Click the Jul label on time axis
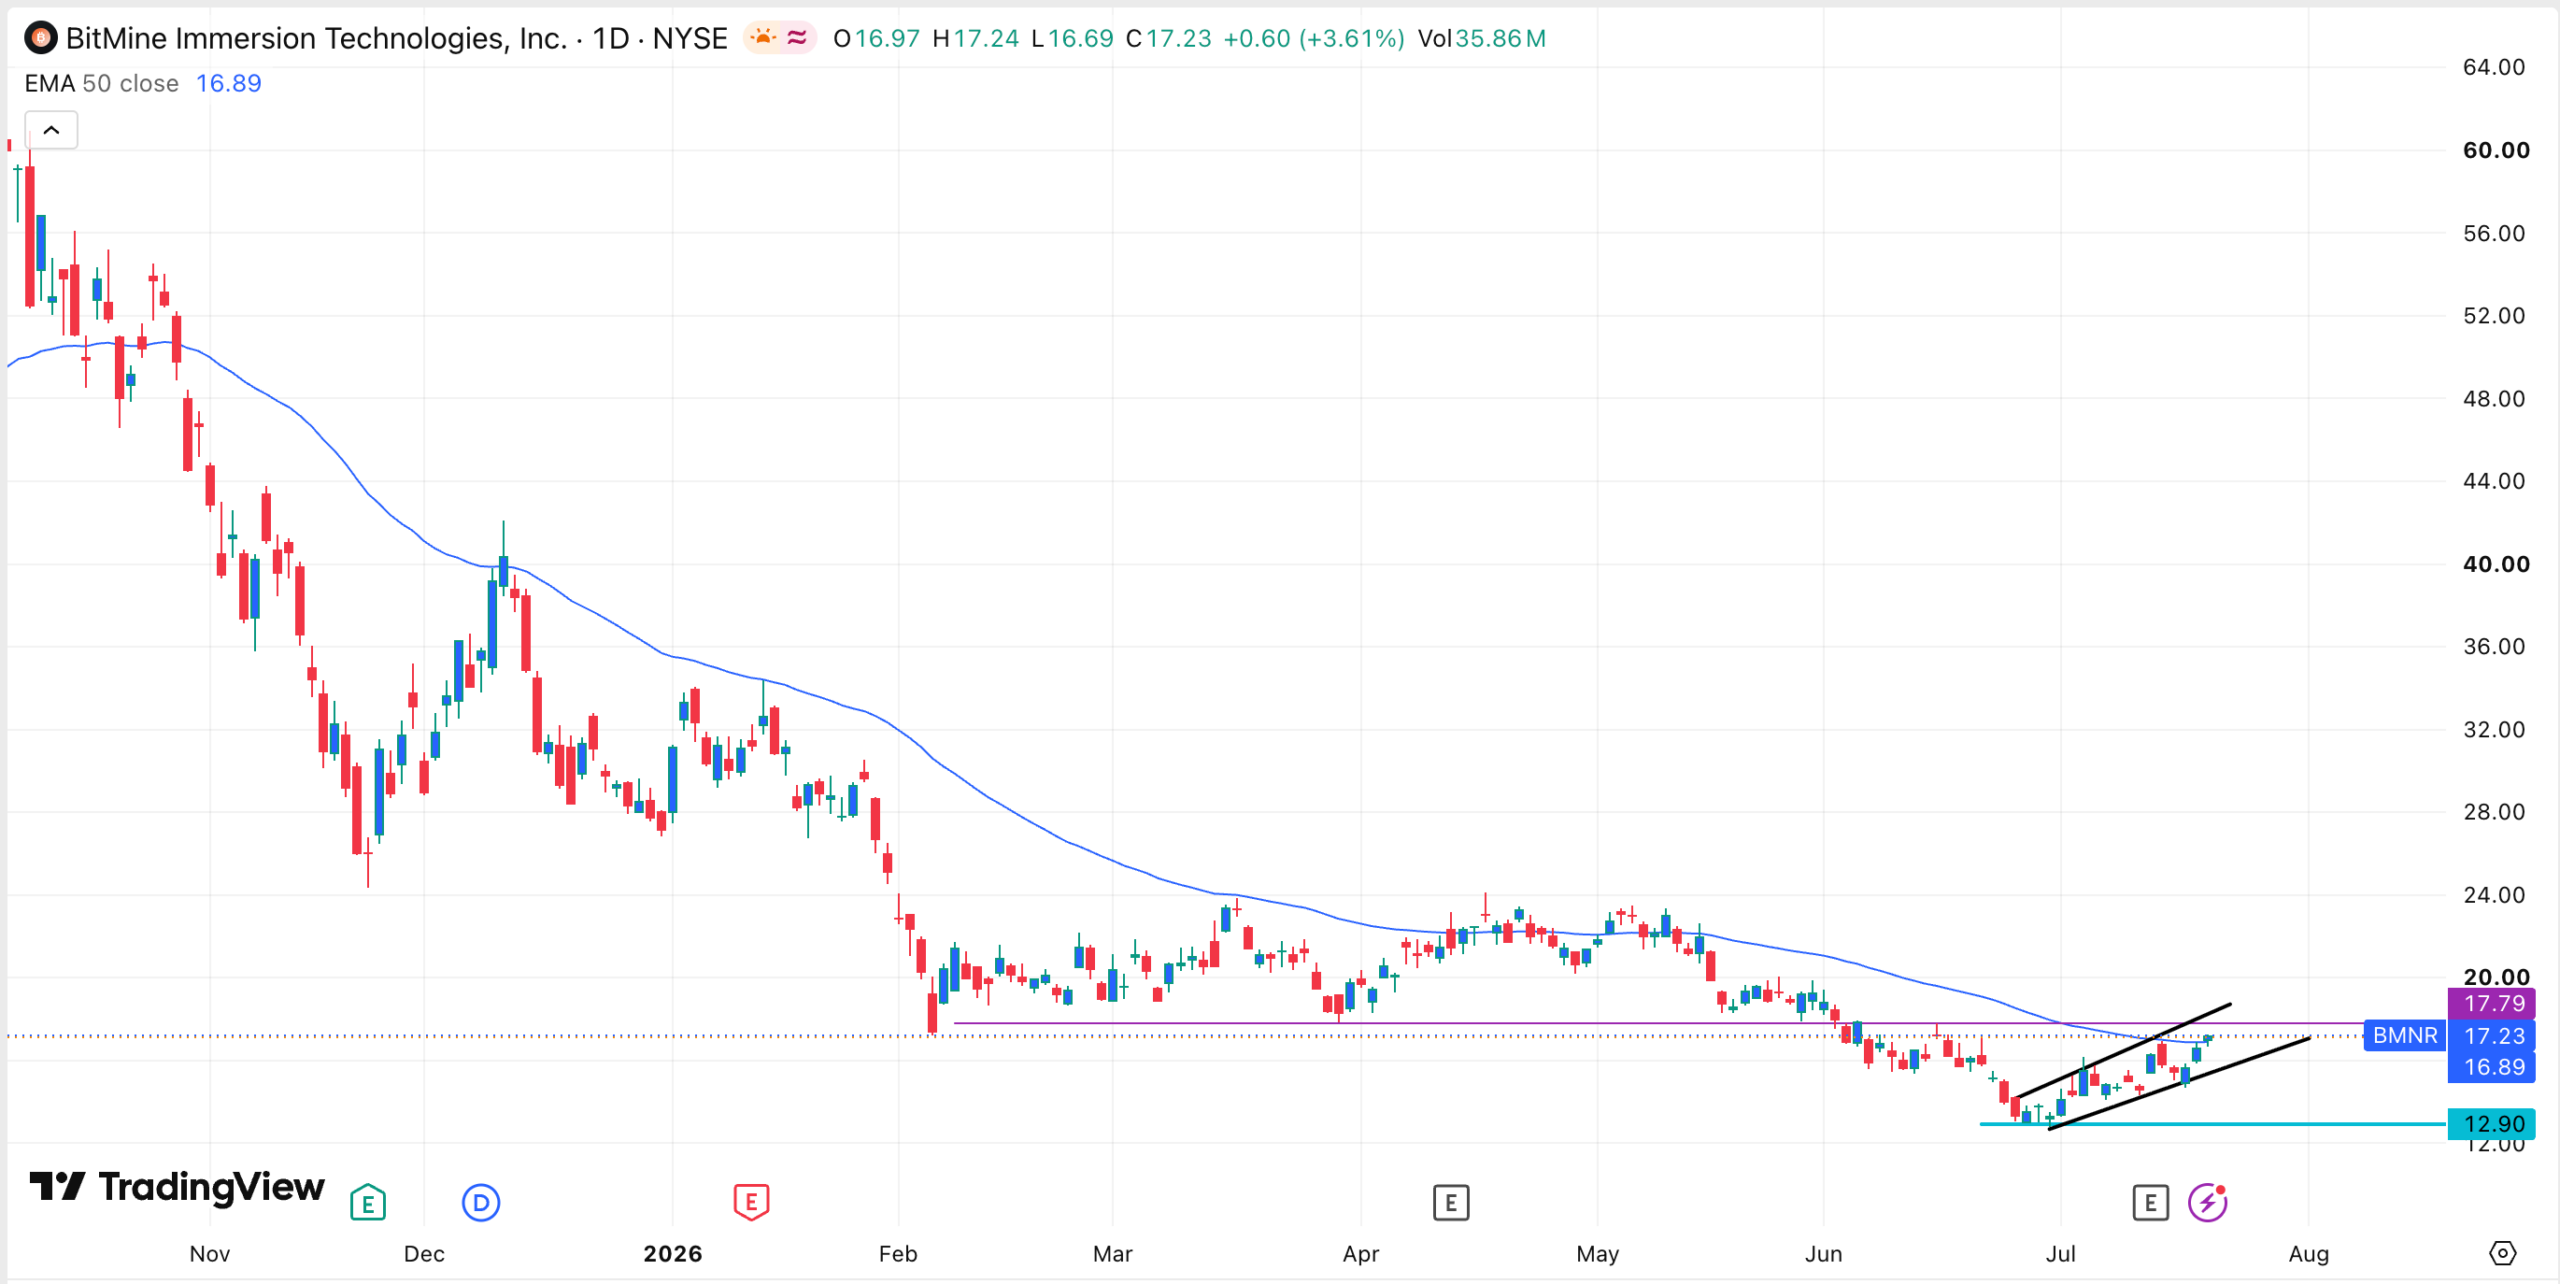 point(2060,1253)
